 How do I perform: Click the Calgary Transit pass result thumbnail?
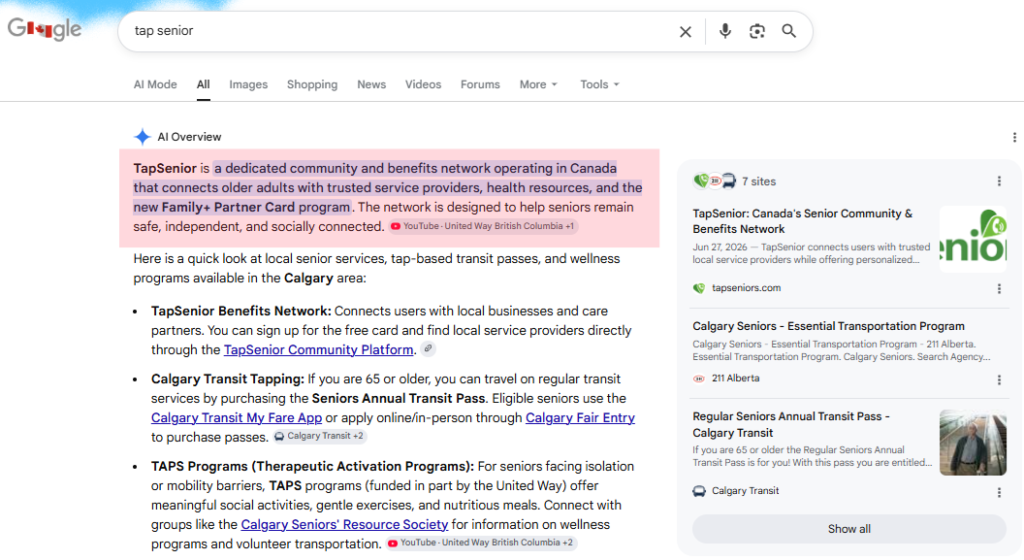[972, 443]
